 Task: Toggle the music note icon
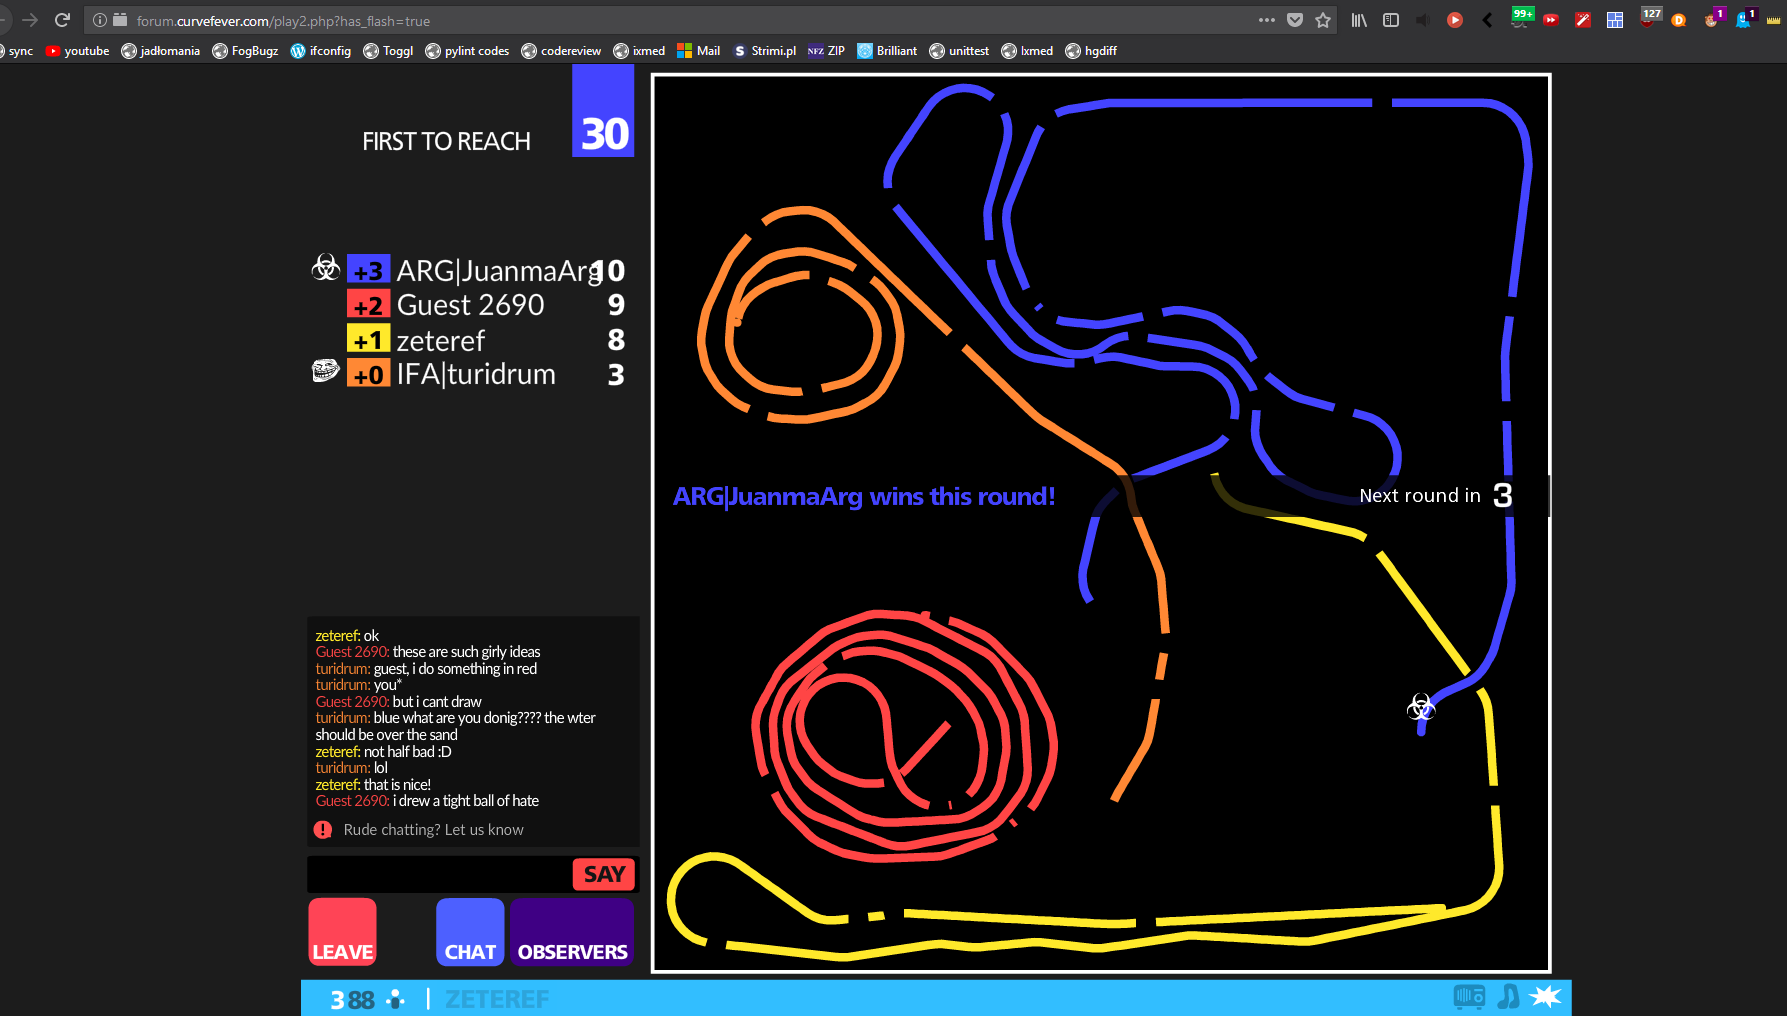coord(1508,997)
